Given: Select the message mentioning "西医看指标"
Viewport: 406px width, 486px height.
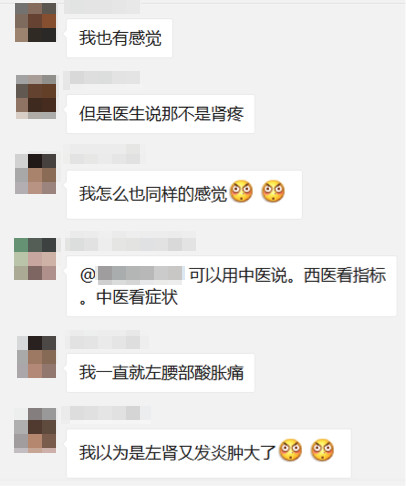Looking at the screenshot, I should [x=232, y=286].
